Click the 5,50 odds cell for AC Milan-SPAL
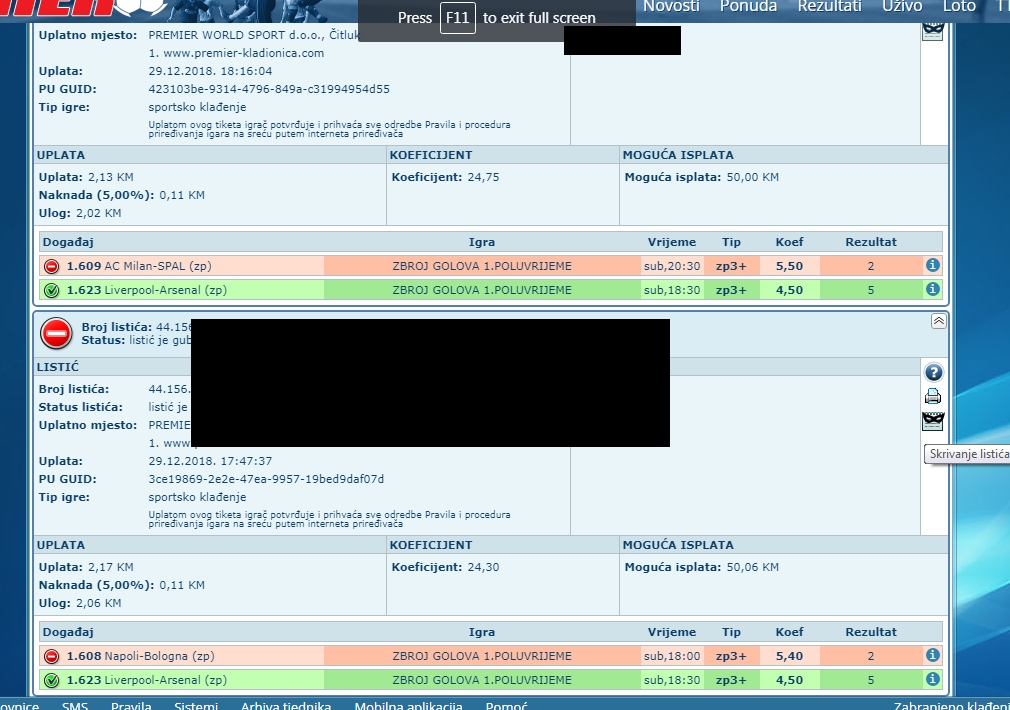The image size is (1010, 710). (789, 265)
